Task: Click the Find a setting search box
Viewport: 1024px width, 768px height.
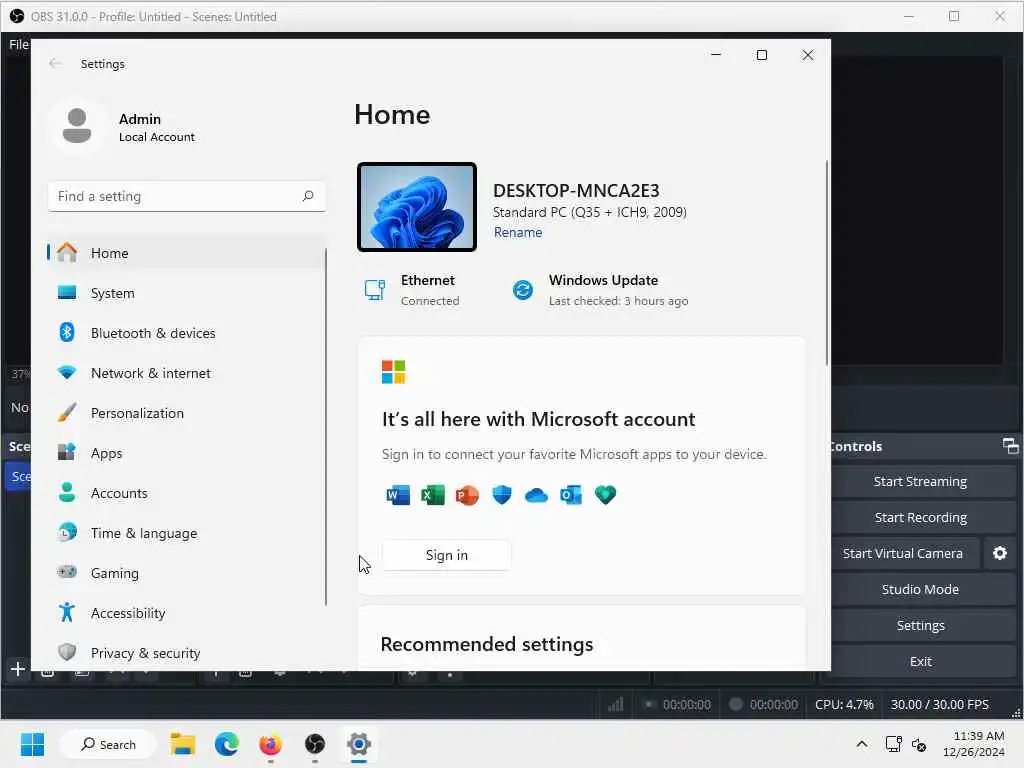Action: click(x=187, y=196)
